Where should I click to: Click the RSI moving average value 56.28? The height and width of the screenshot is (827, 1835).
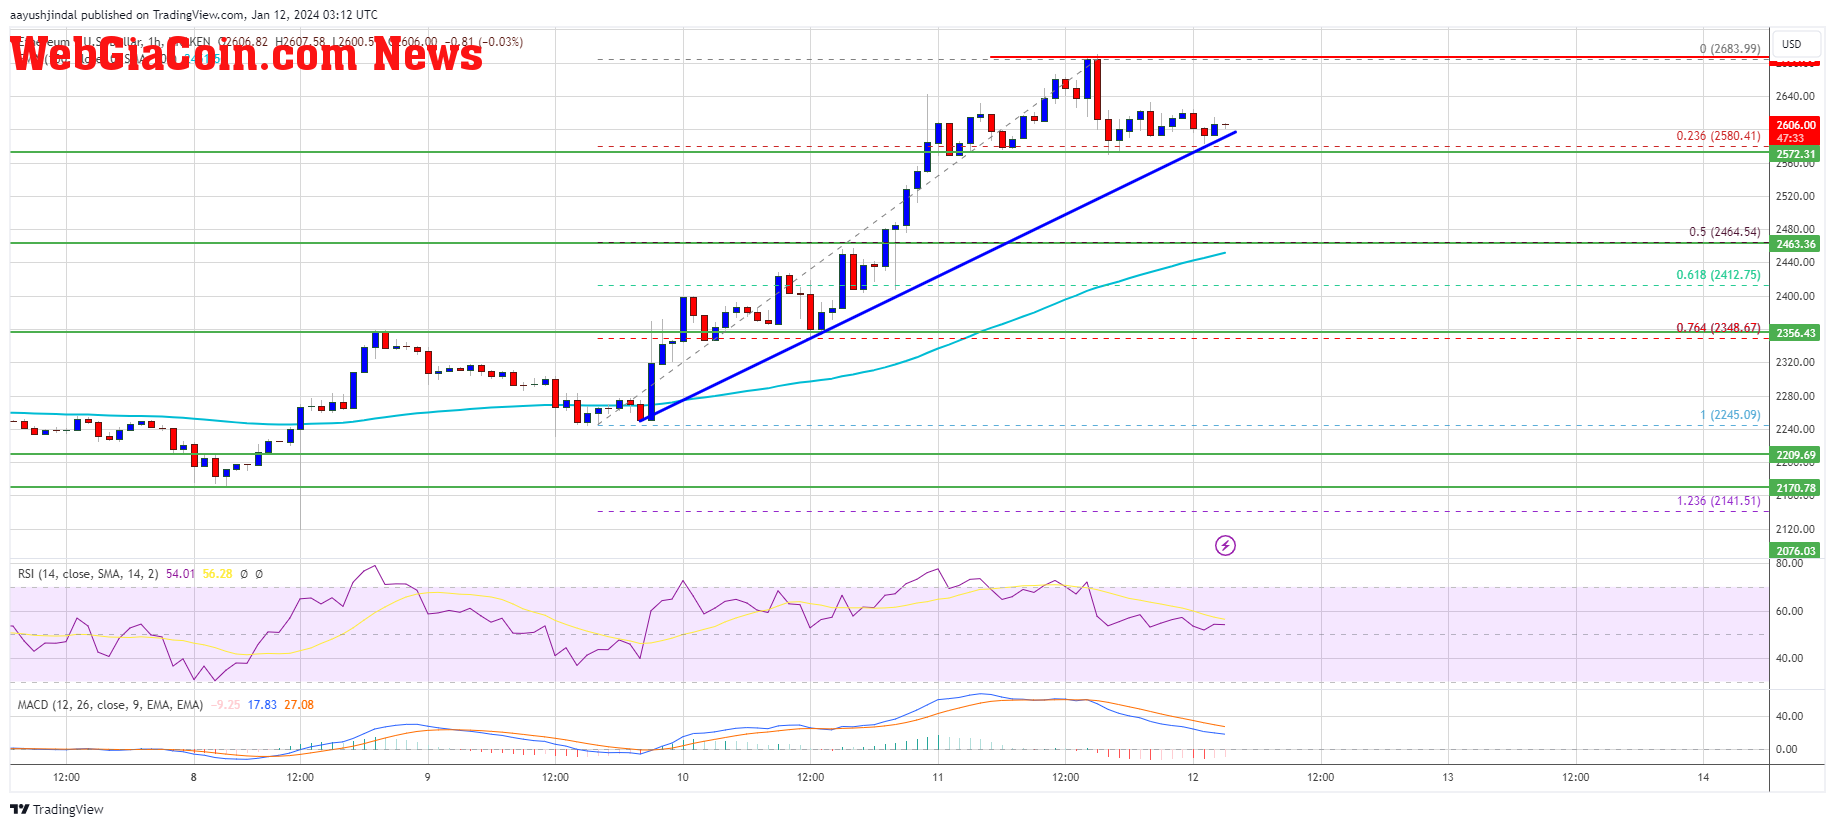(217, 574)
